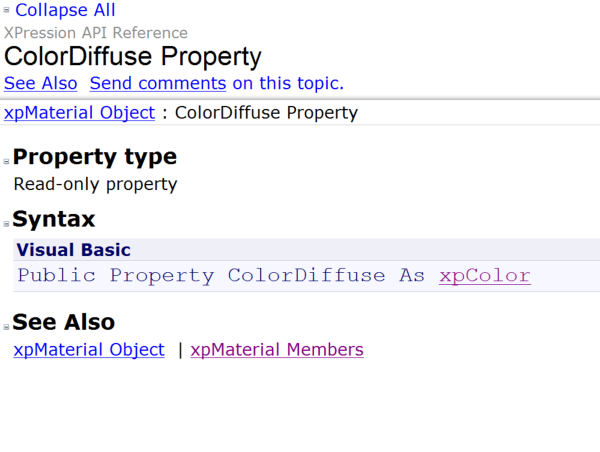
Task: Open the xpMaterial Members link
Action: click(x=277, y=350)
